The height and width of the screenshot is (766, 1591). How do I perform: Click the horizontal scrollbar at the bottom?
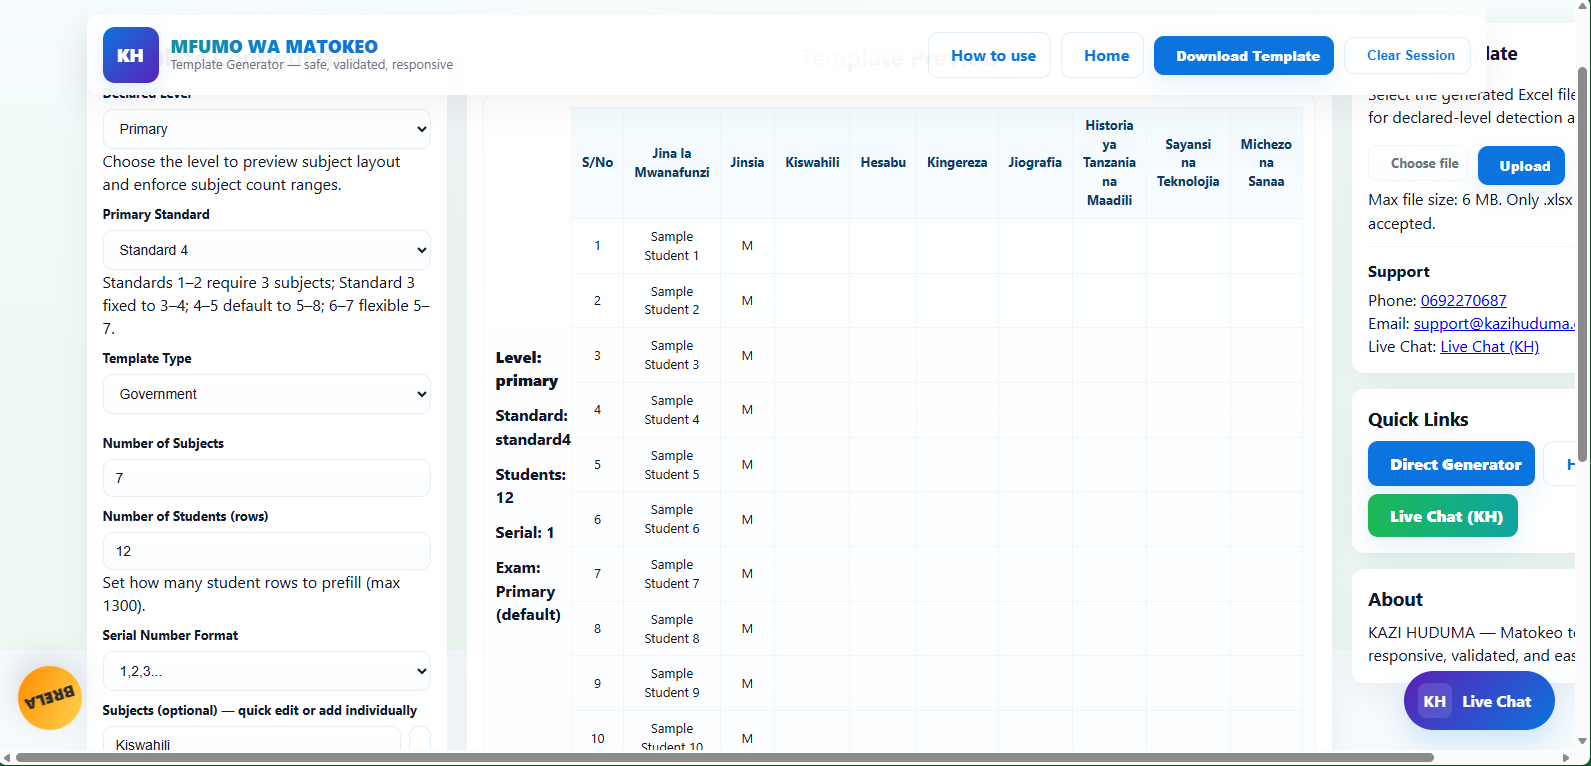point(725,758)
